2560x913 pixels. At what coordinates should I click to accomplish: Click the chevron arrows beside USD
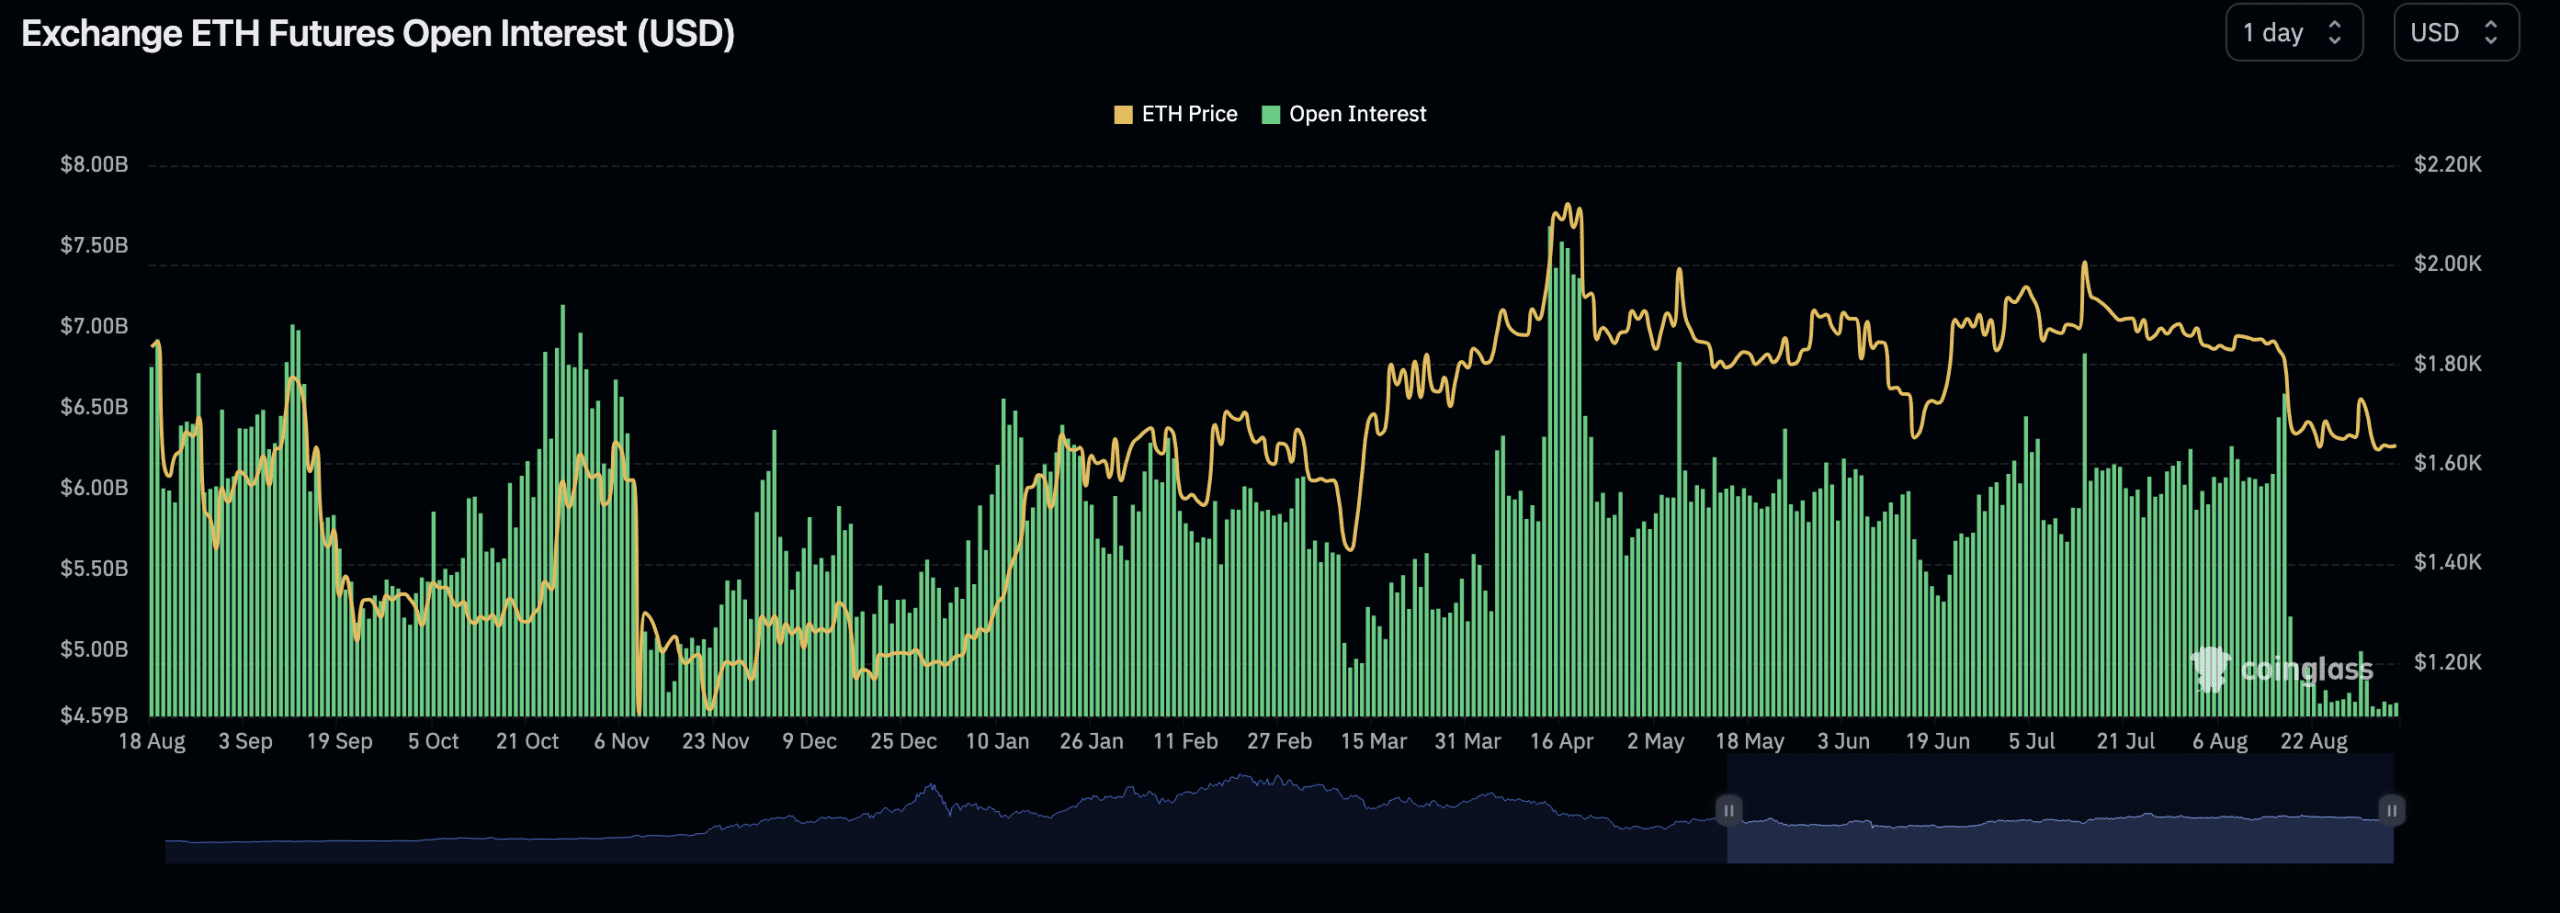point(2491,33)
